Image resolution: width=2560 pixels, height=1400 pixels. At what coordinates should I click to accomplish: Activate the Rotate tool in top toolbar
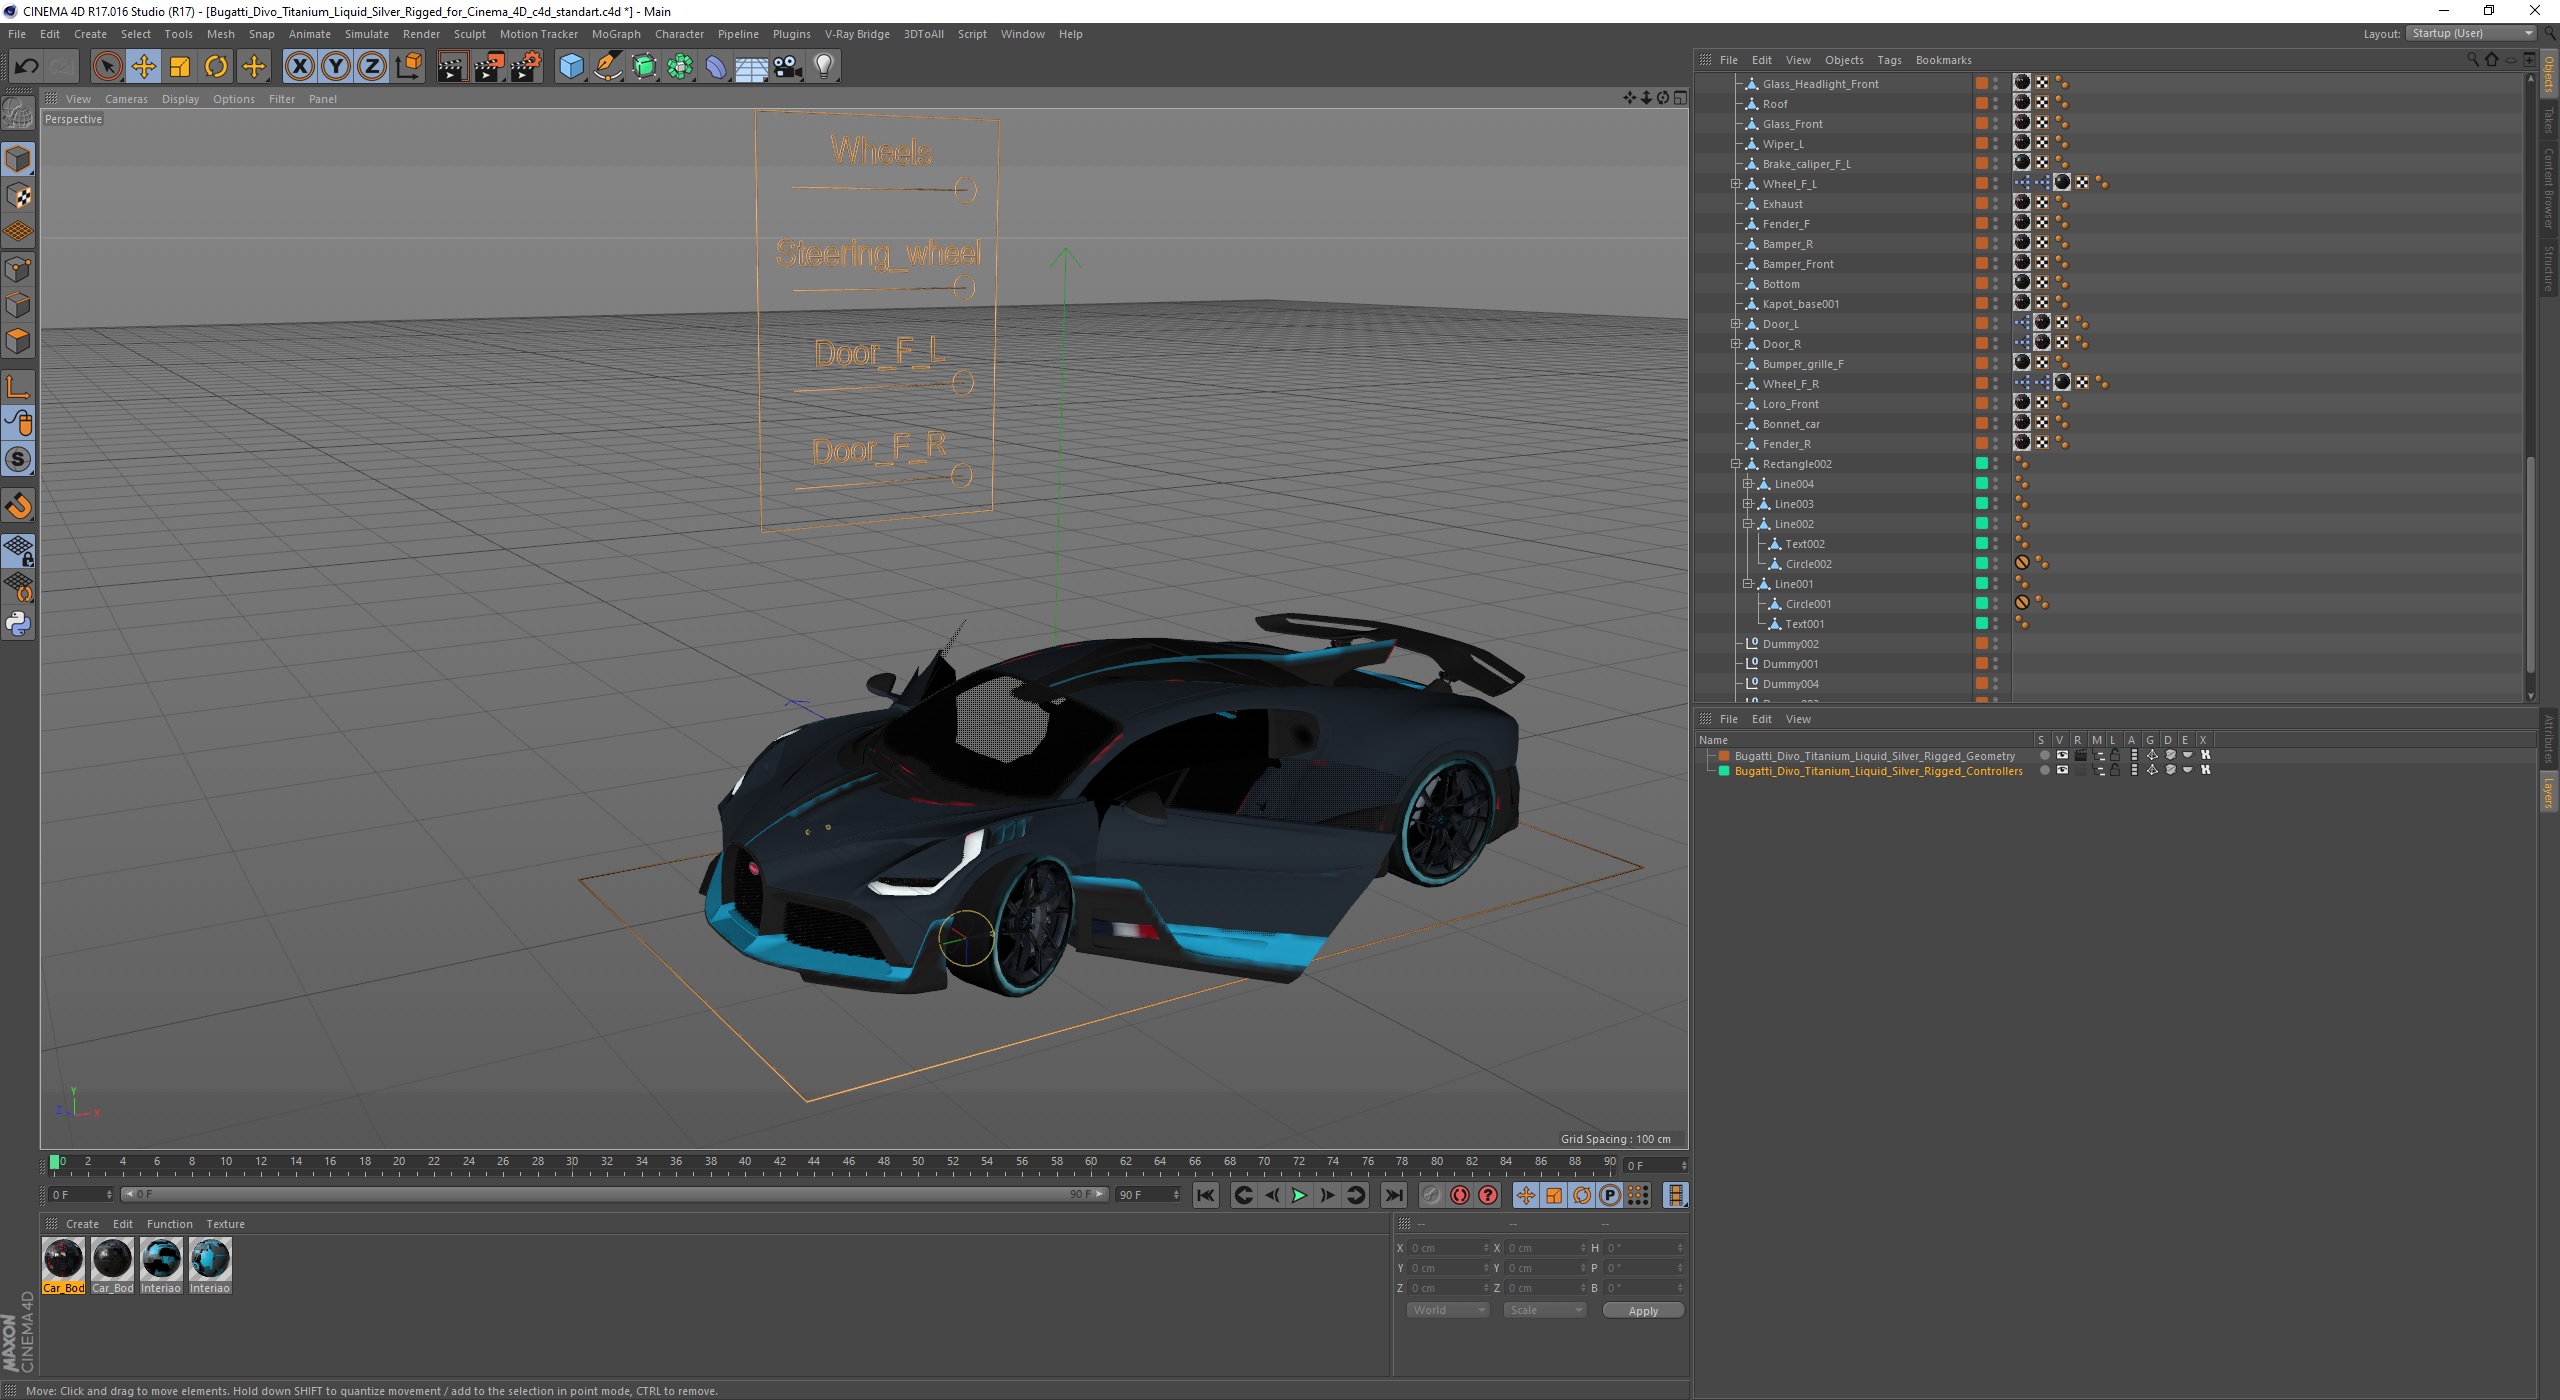click(216, 67)
